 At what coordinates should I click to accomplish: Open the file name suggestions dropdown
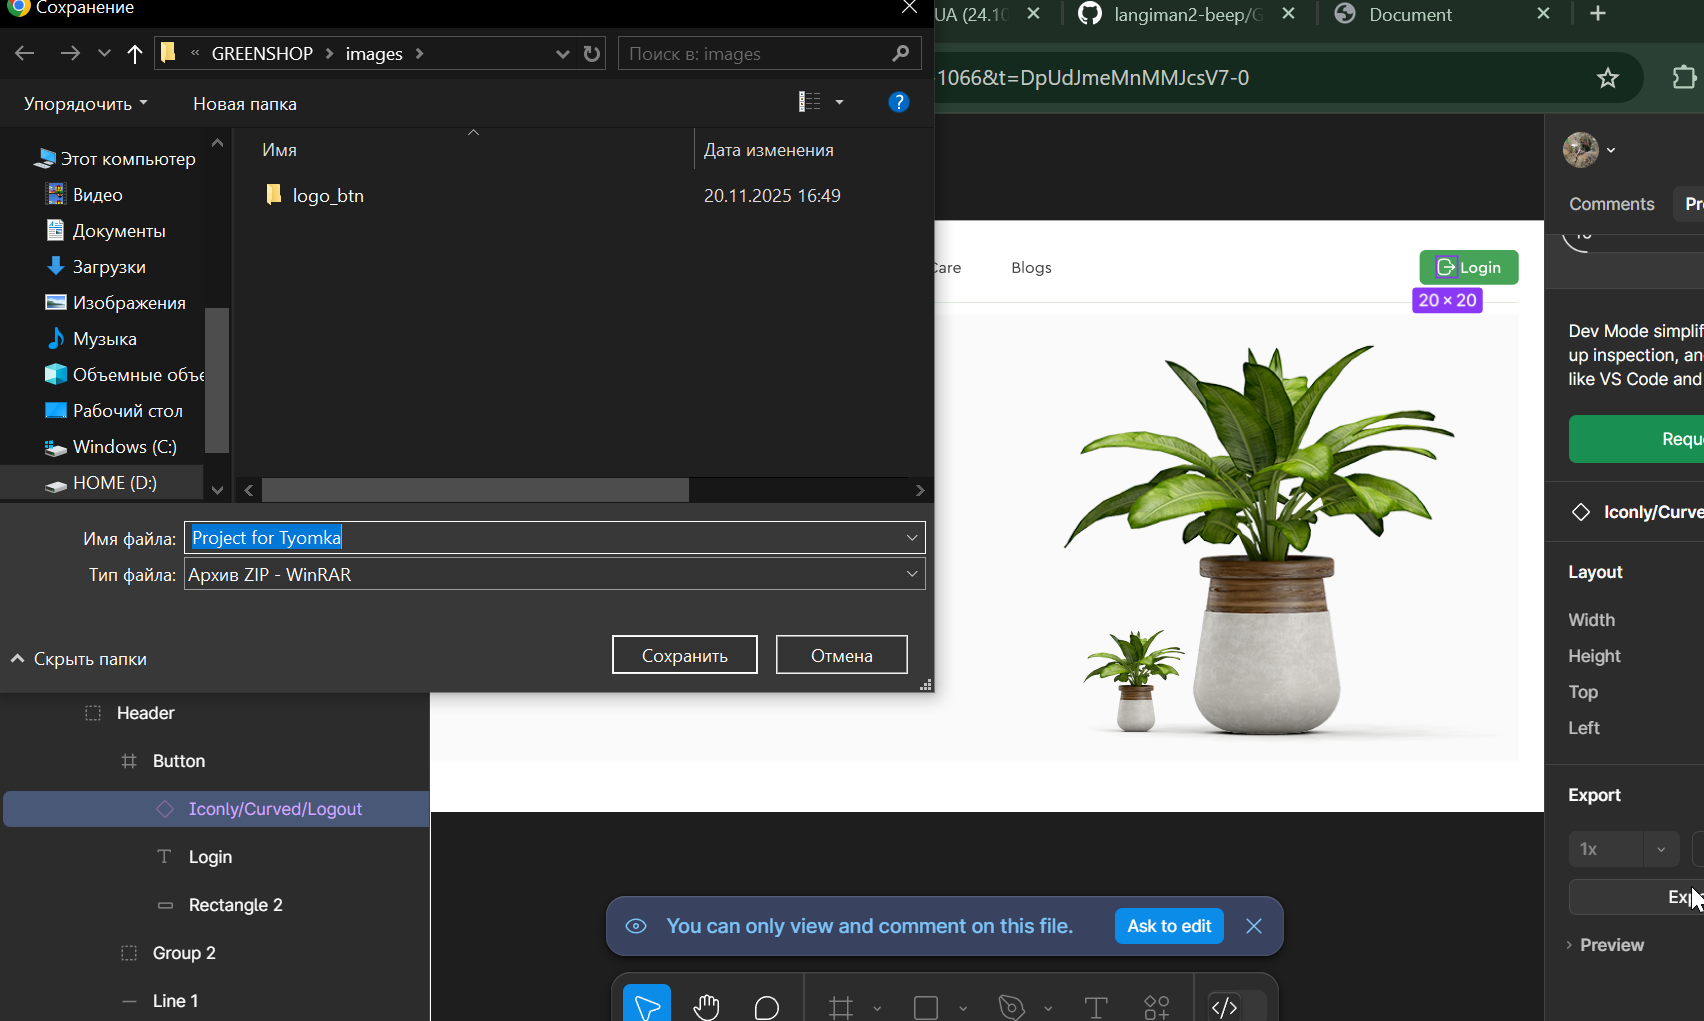point(912,538)
